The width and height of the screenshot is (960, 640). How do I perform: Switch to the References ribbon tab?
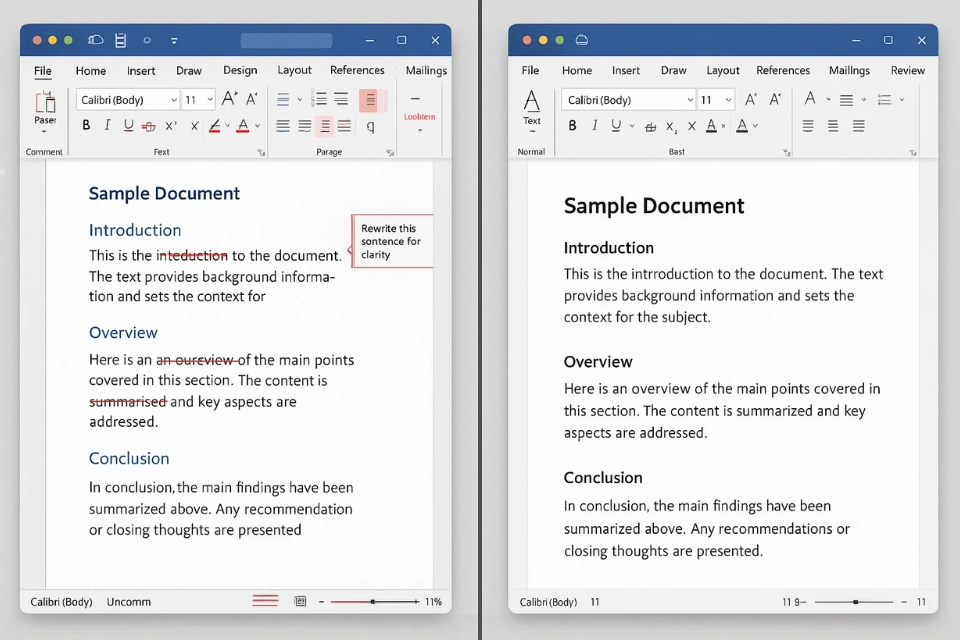pyautogui.click(x=357, y=70)
